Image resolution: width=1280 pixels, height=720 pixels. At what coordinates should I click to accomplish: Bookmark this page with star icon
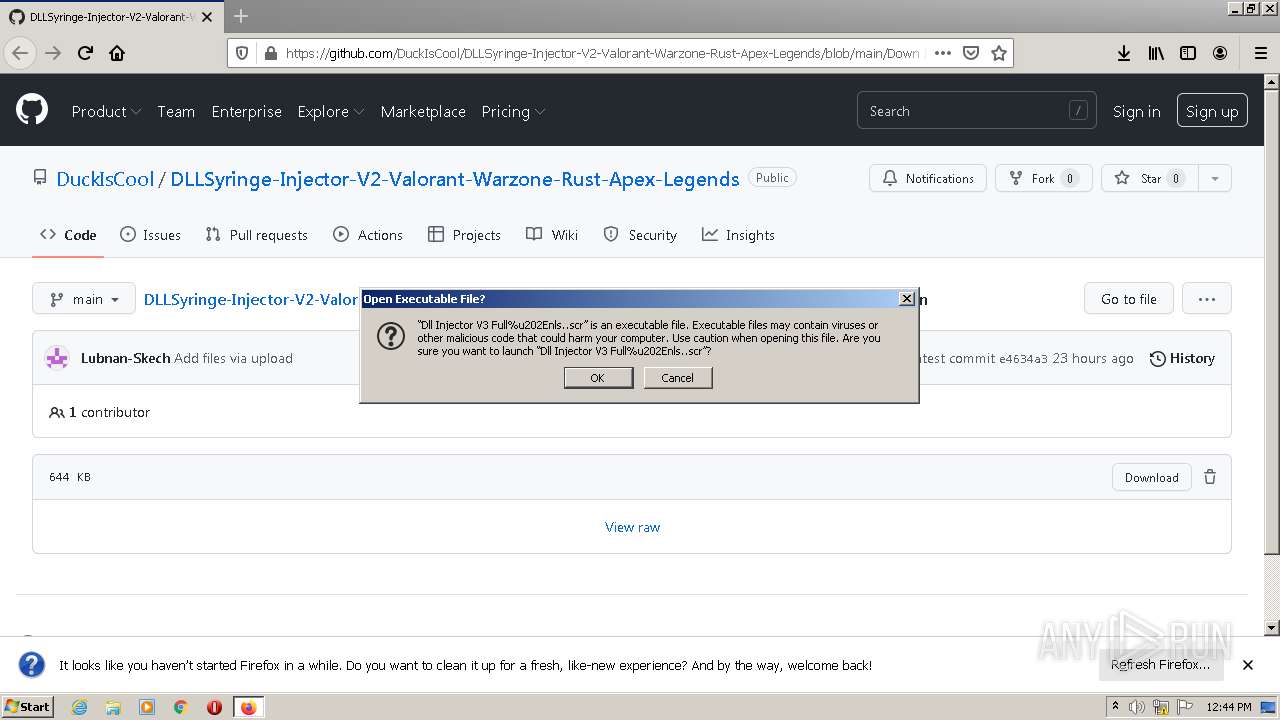998,53
